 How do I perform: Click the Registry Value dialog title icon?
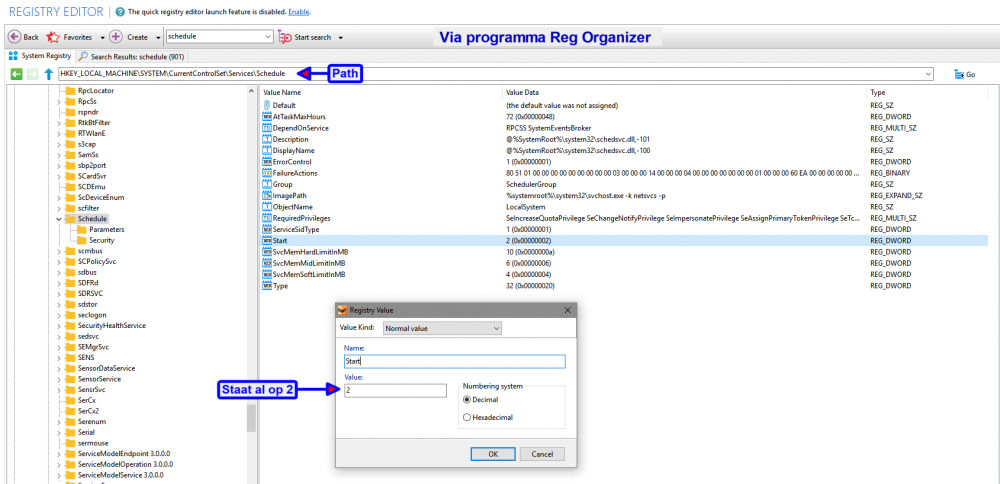point(342,310)
